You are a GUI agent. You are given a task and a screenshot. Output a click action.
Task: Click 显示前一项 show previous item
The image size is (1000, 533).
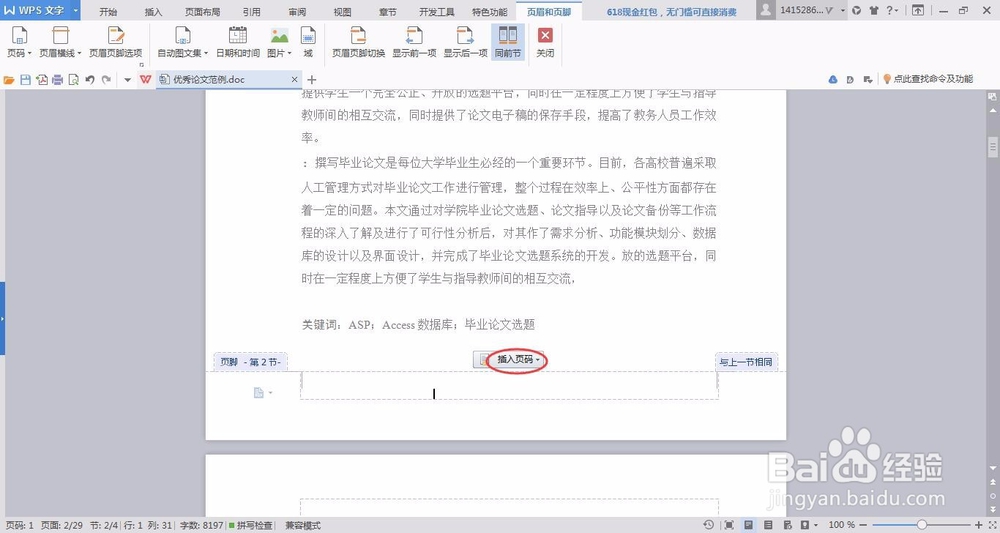tap(415, 43)
